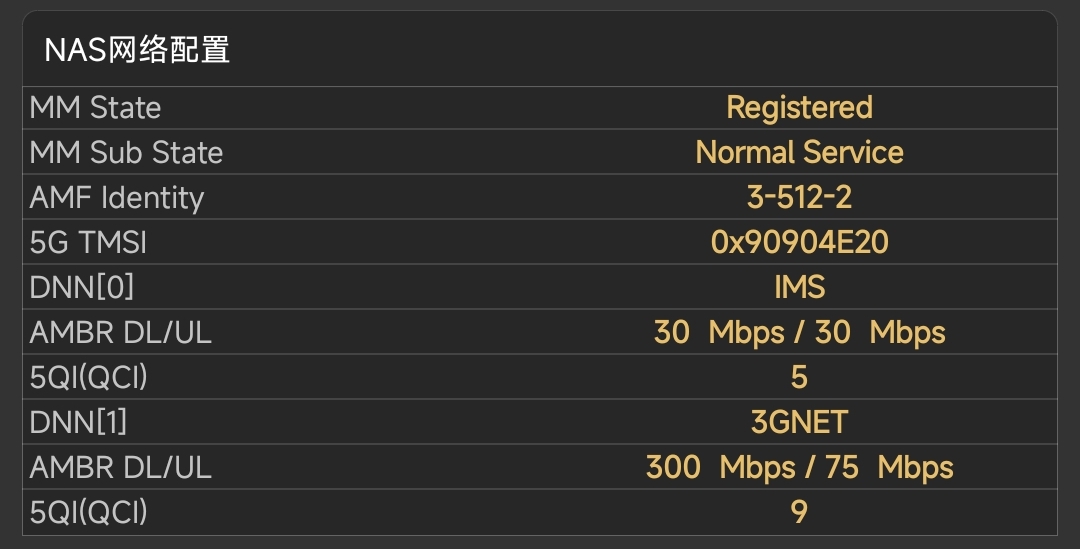The height and width of the screenshot is (549, 1080).
Task: Select the MM State row label
Action: pyautogui.click(x=95, y=108)
